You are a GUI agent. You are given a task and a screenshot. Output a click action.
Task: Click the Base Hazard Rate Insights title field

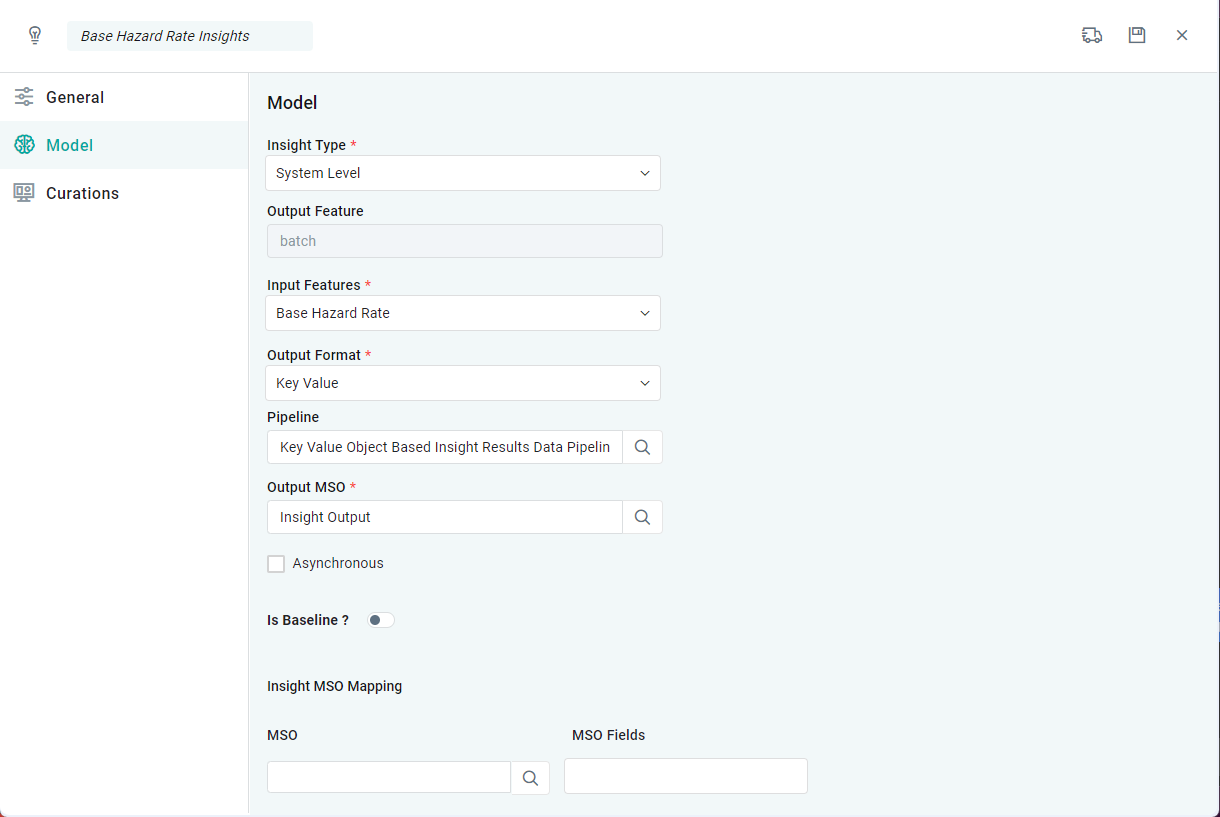190,36
